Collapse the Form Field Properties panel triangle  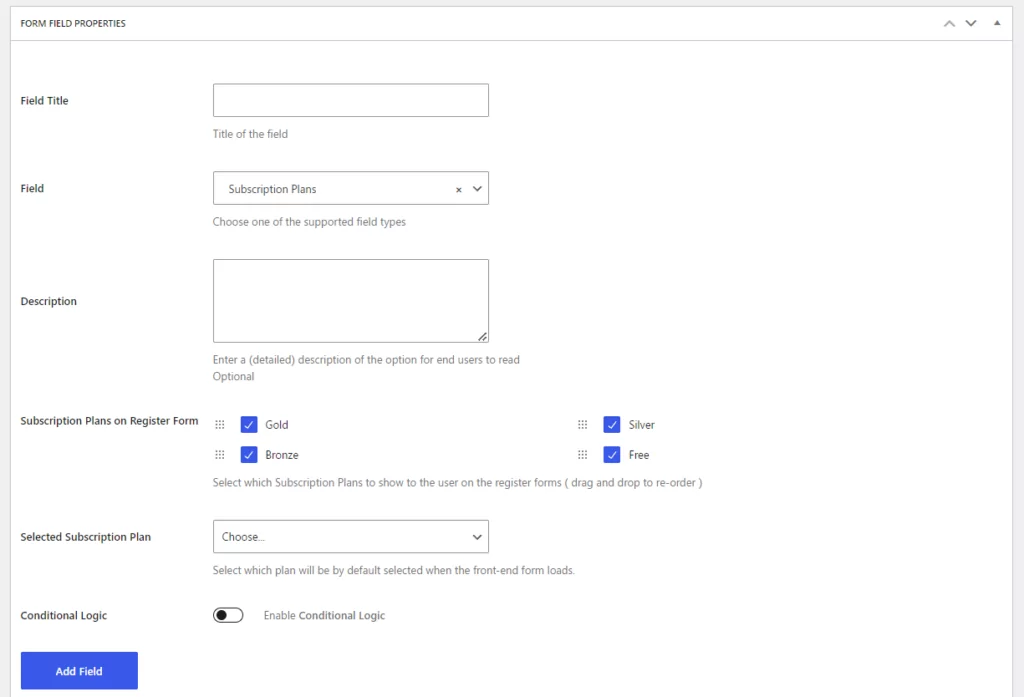click(x=997, y=23)
